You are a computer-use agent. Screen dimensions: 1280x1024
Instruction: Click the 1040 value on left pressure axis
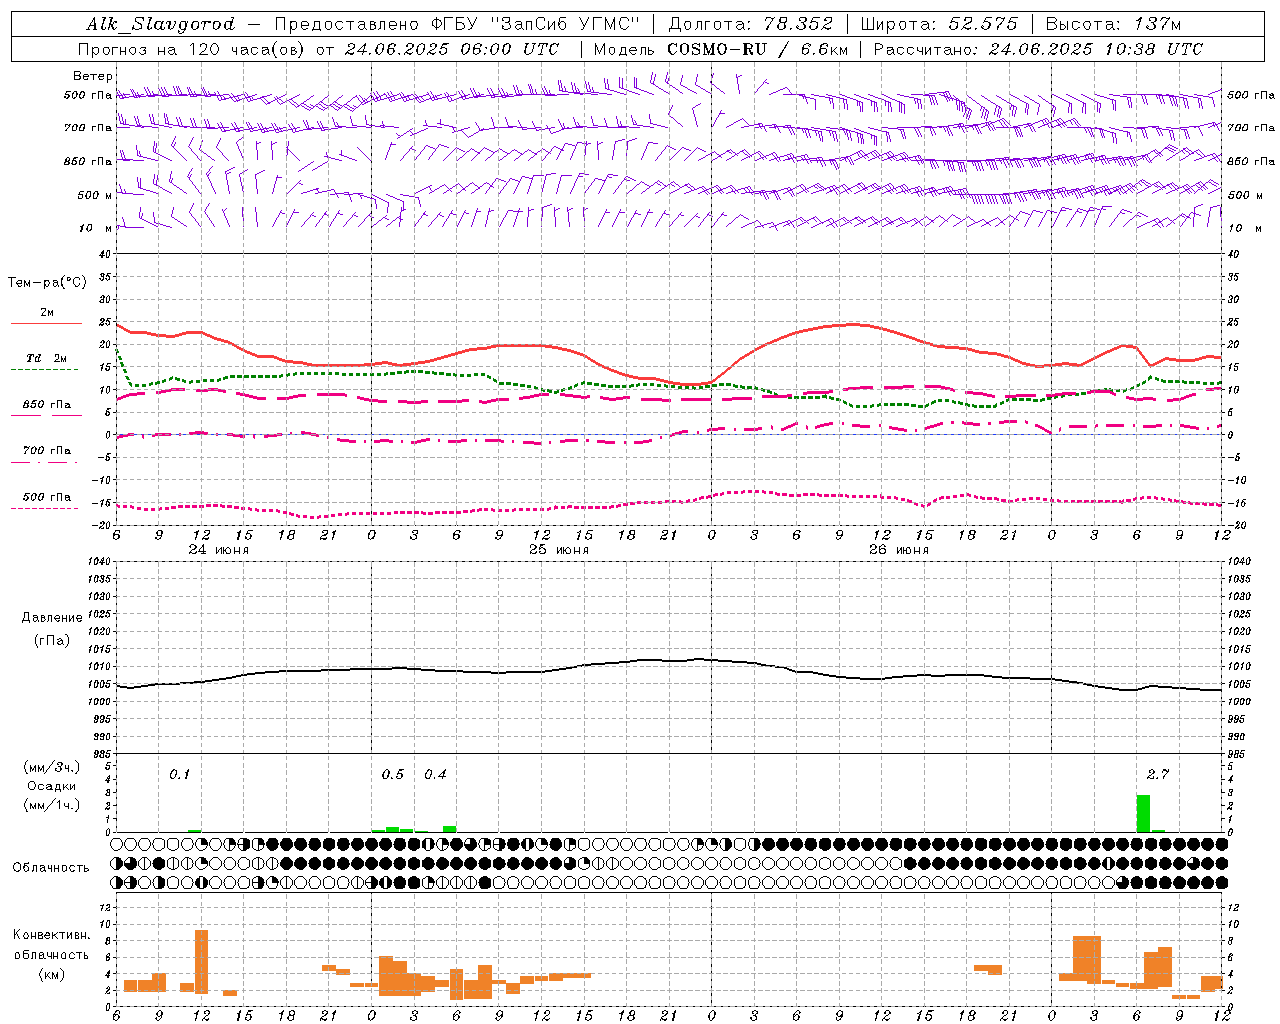pyautogui.click(x=99, y=561)
